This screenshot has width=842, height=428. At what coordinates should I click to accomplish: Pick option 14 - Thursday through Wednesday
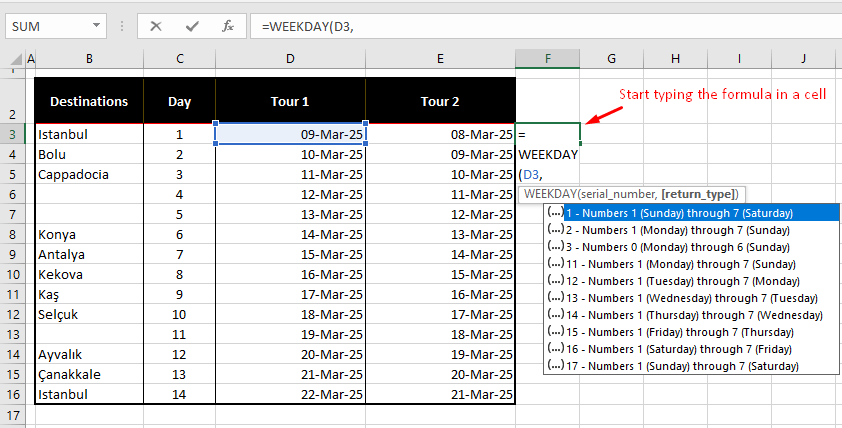click(x=694, y=314)
